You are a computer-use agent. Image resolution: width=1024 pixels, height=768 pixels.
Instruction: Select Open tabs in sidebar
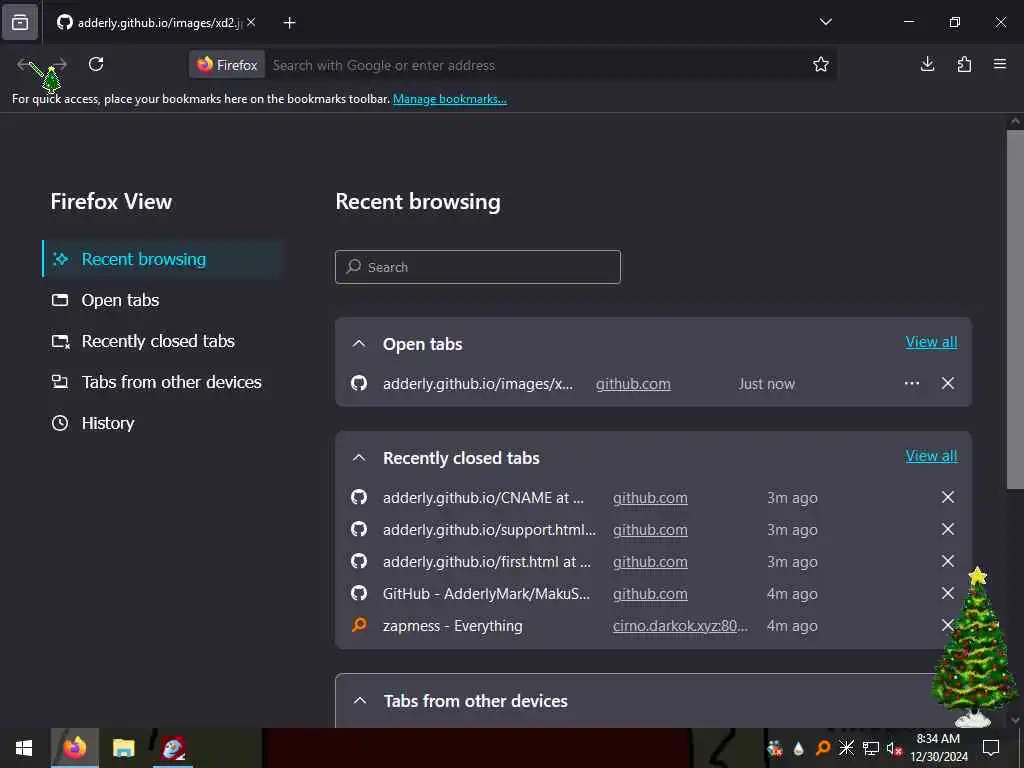click(x=163, y=300)
